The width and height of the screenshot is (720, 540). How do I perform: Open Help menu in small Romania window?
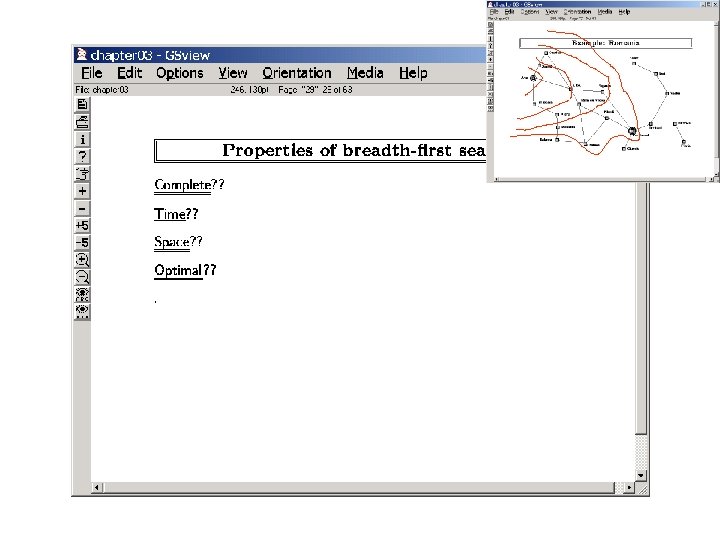pos(624,12)
